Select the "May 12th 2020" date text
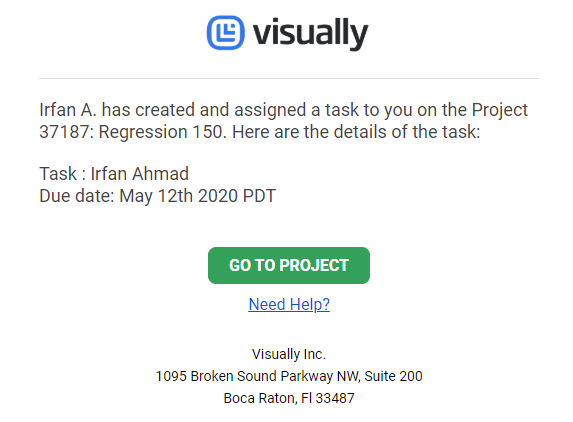This screenshot has width=573, height=422. pos(178,196)
